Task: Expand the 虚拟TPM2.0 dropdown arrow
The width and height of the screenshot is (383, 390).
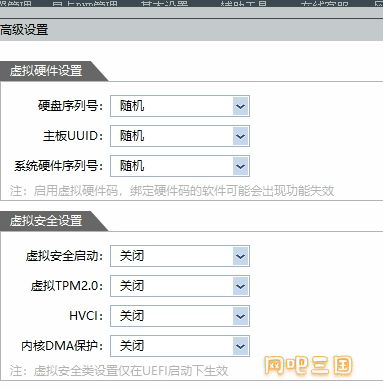Action: [241, 286]
